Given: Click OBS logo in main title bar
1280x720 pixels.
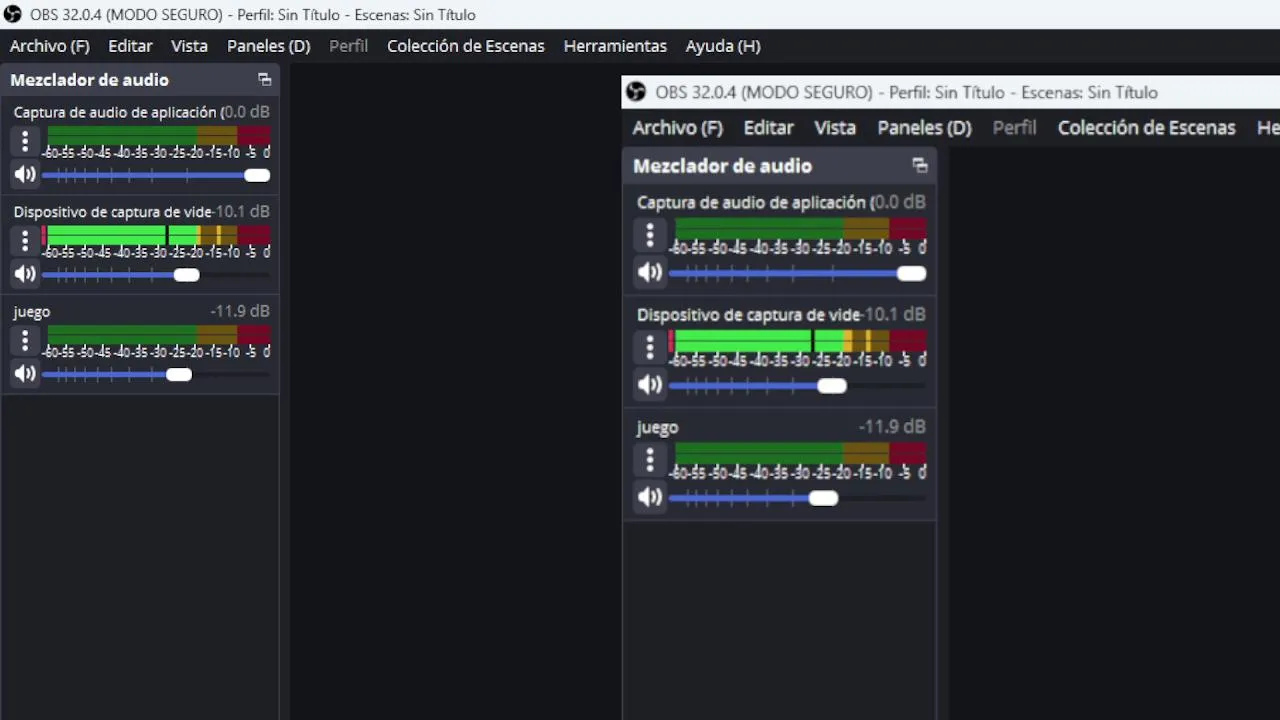Looking at the screenshot, I should pyautogui.click(x=13, y=15).
